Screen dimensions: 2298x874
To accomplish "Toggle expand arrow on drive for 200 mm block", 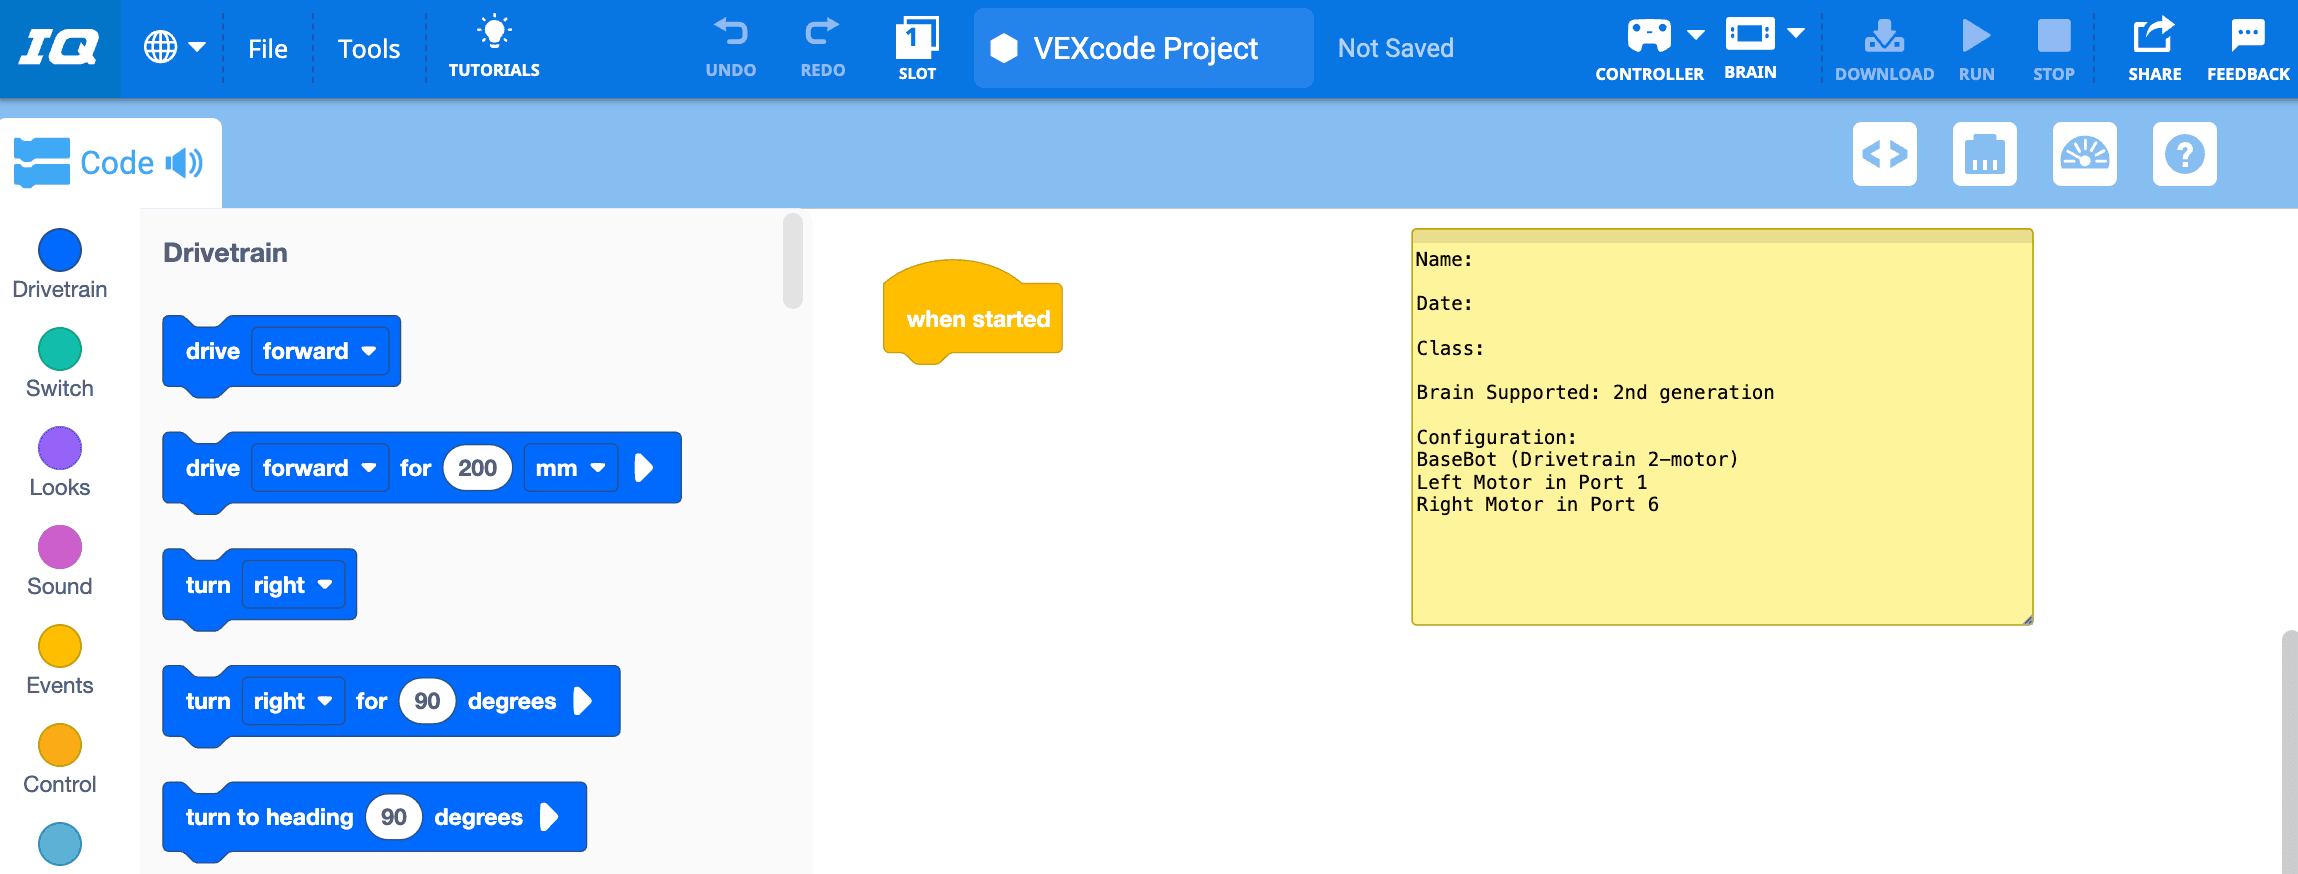I will [644, 468].
